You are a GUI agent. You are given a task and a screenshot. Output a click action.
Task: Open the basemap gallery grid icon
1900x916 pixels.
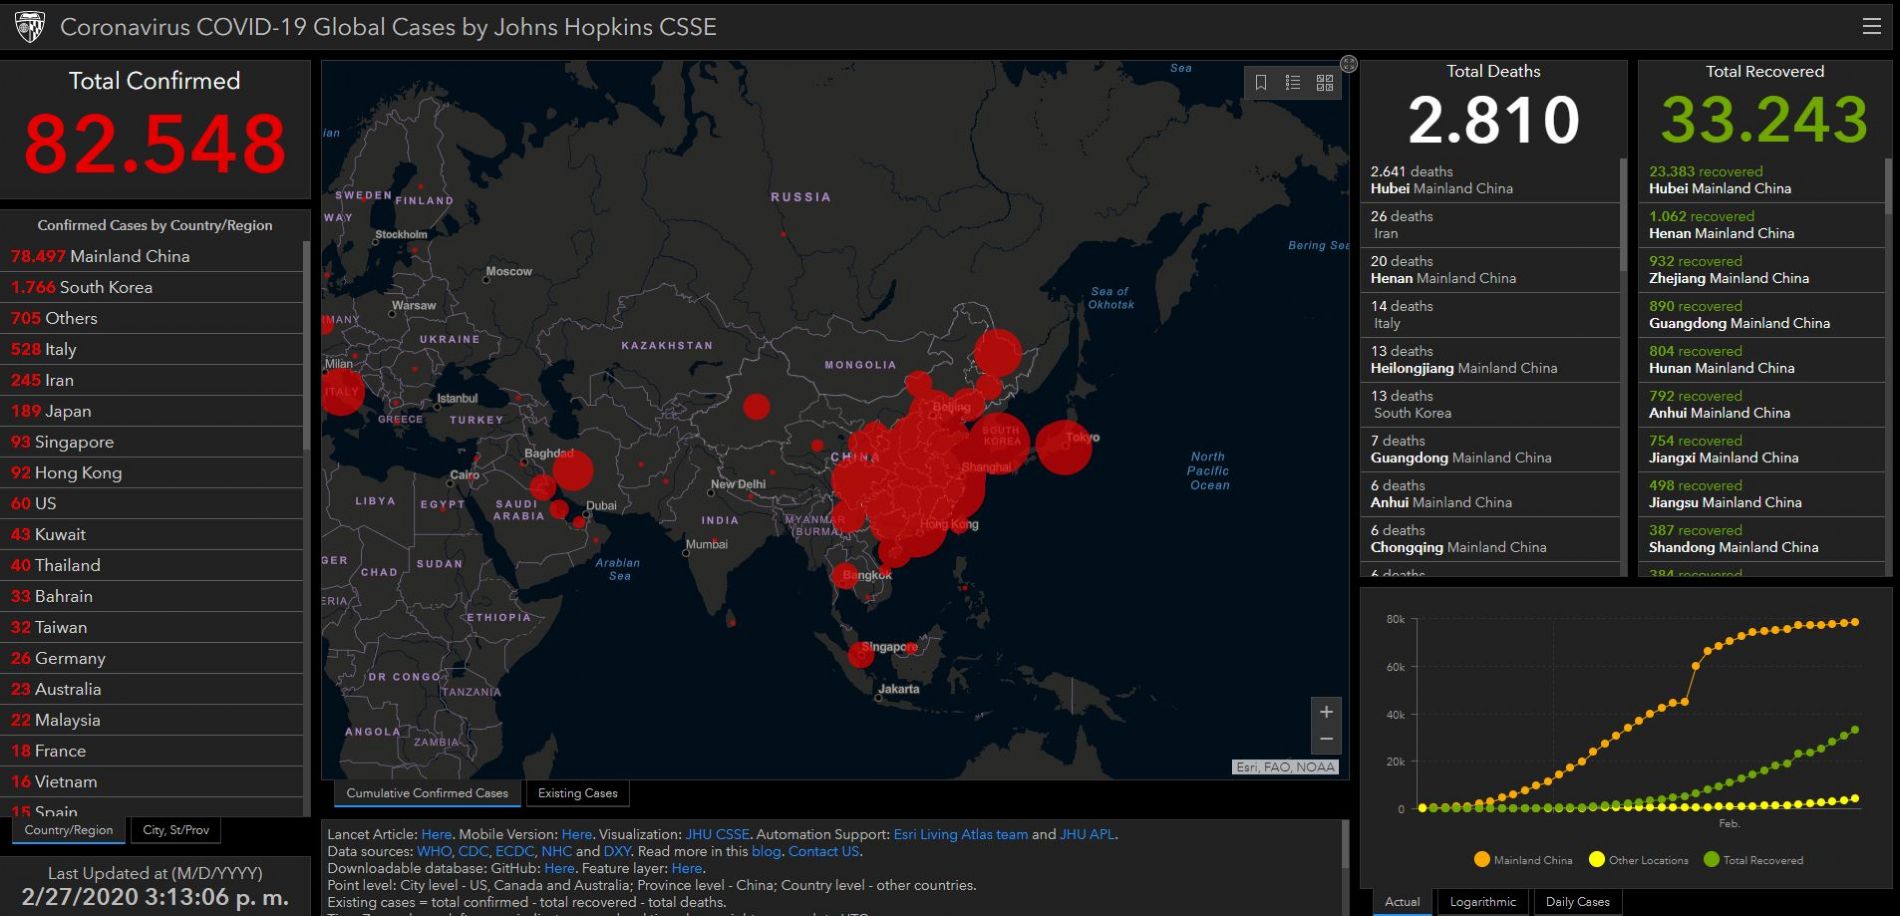pos(1325,83)
